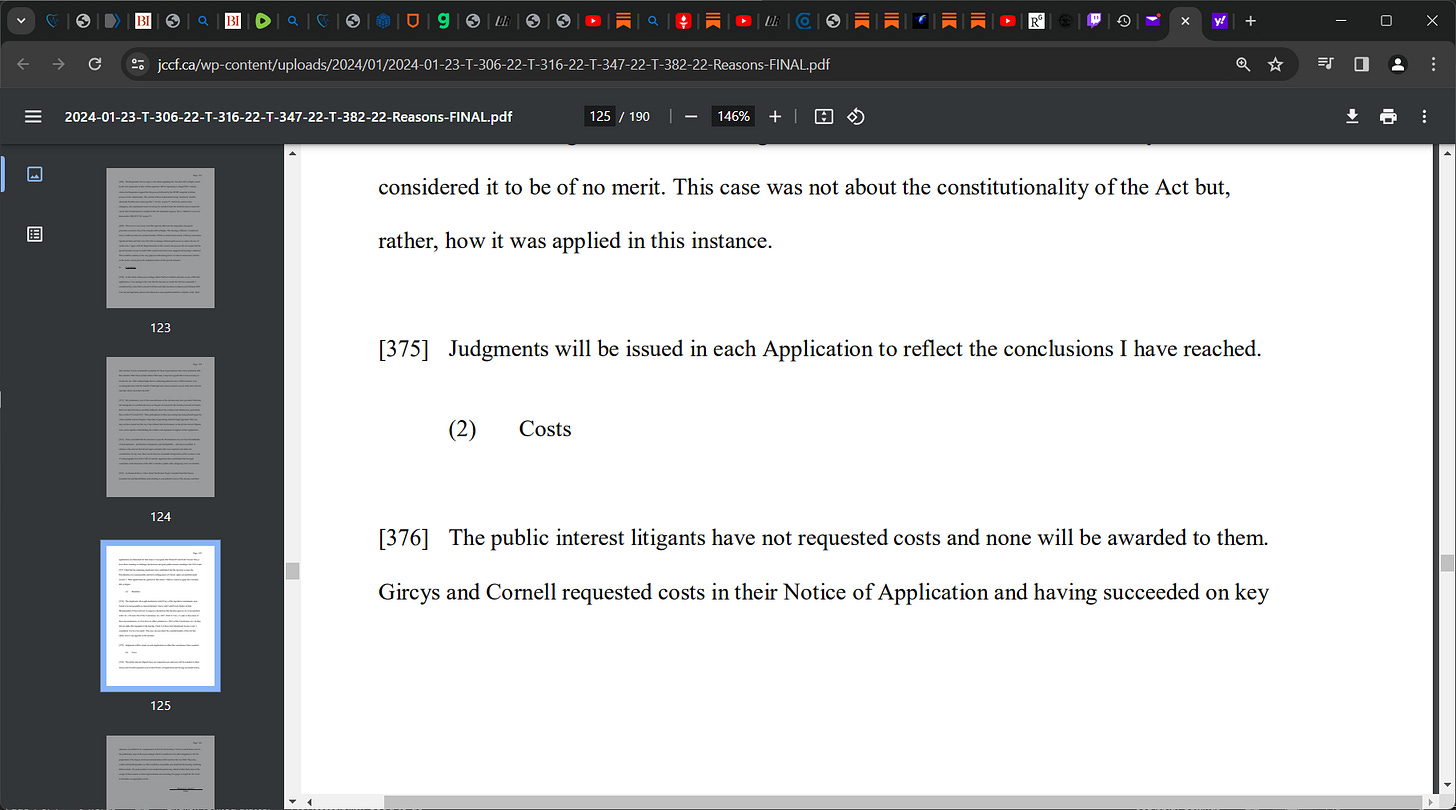1456x810 pixels.
Task: Click the page number field showing 125
Action: point(600,116)
